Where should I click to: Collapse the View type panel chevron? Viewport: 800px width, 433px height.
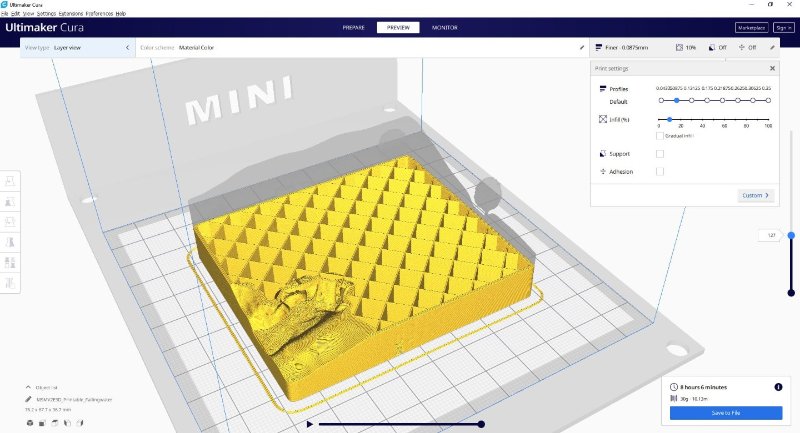pyautogui.click(x=128, y=47)
